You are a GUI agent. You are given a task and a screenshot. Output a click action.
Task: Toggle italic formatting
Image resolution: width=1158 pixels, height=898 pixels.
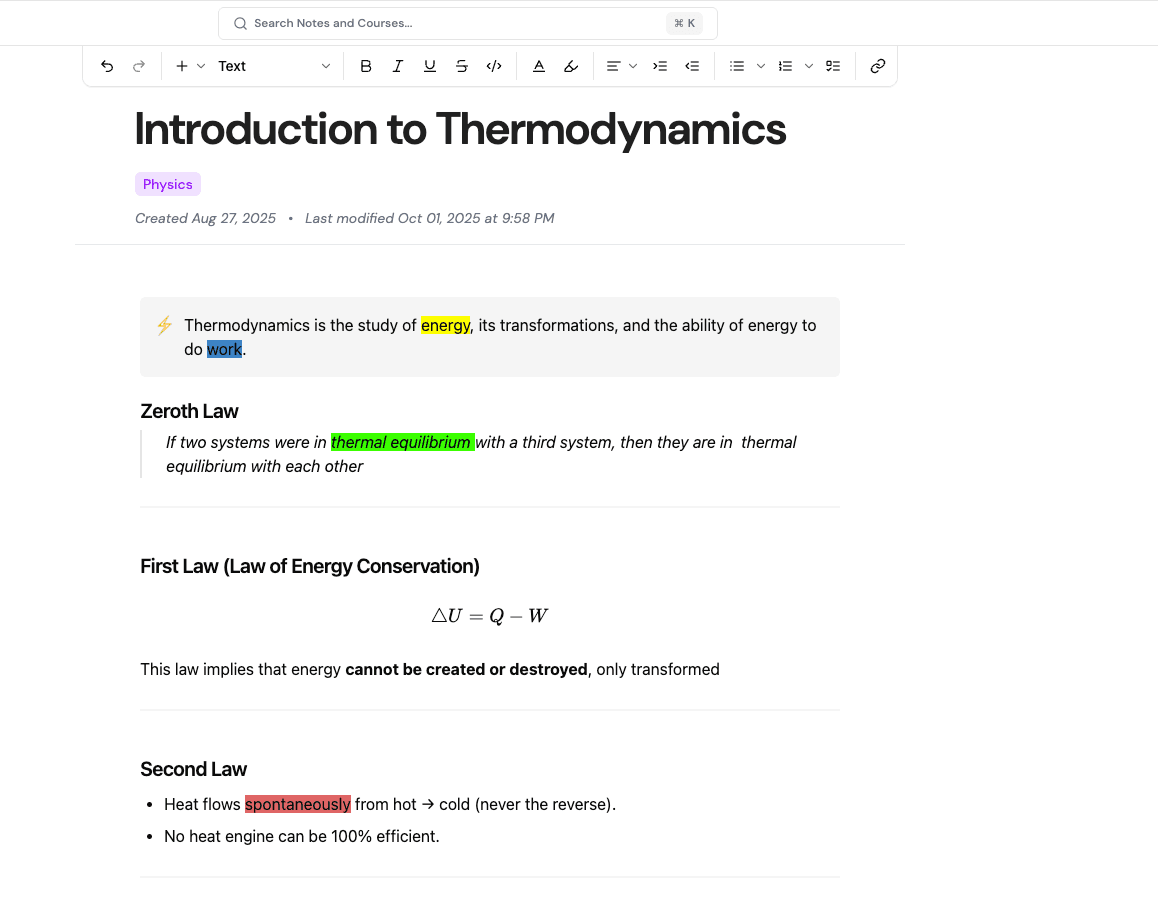(398, 66)
